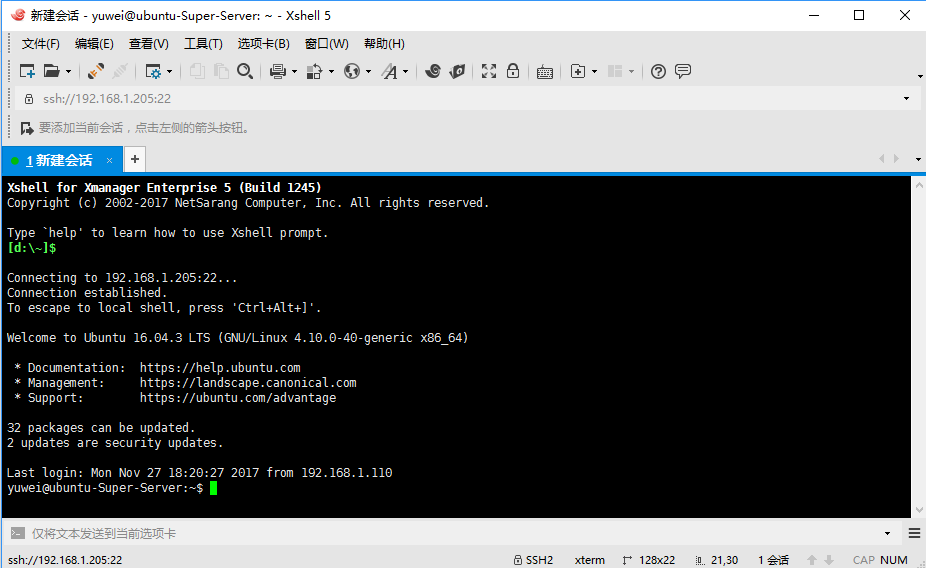The height and width of the screenshot is (568, 926).
Task: Open the 文件(F) menu
Action: click(41, 44)
